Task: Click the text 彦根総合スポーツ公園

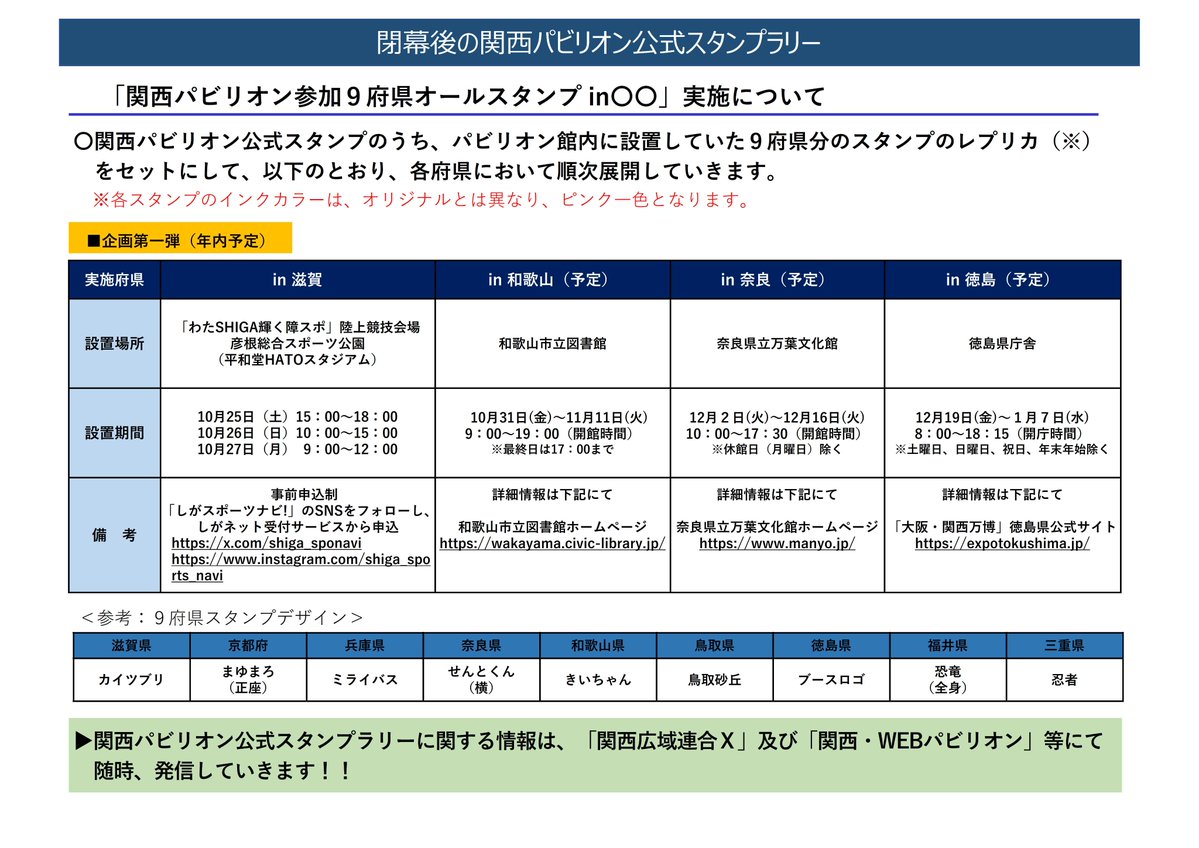Action: click(x=297, y=343)
